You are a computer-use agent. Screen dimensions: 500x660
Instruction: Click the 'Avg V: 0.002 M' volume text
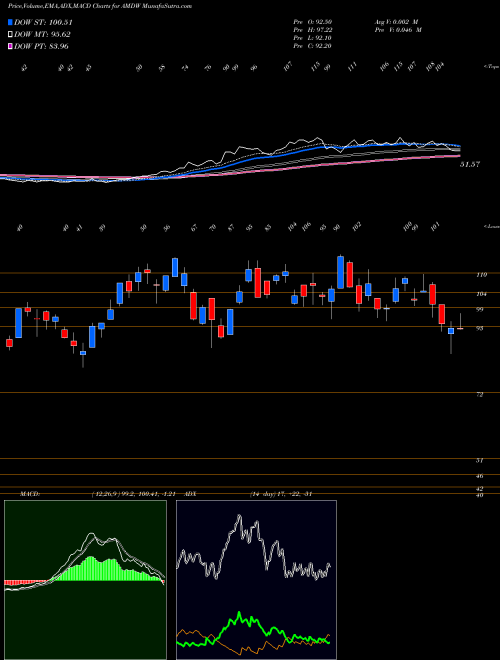398,22
